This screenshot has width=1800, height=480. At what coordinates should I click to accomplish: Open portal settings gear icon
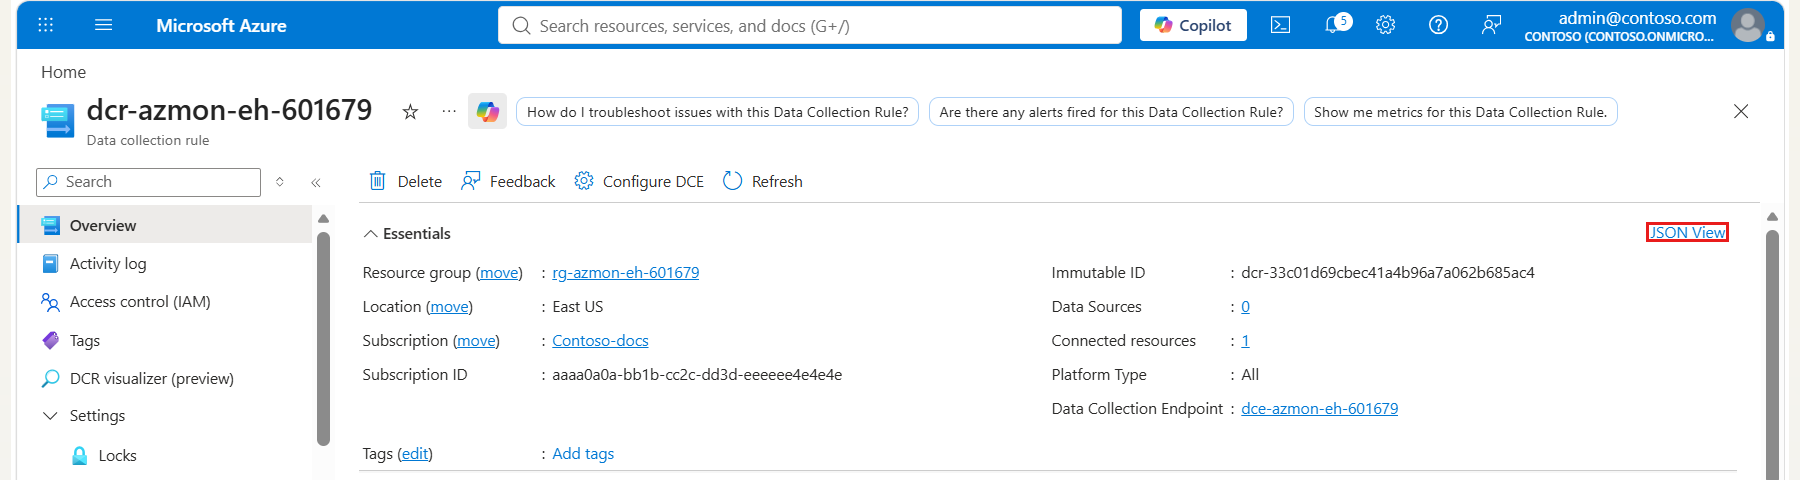(1385, 25)
